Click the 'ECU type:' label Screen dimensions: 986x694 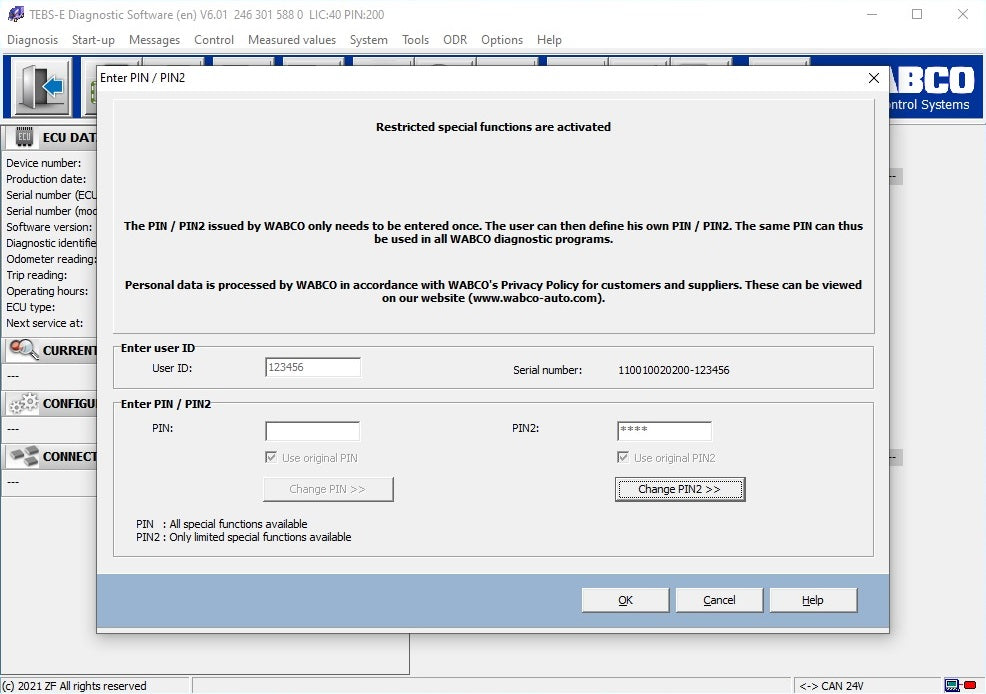[x=31, y=307]
